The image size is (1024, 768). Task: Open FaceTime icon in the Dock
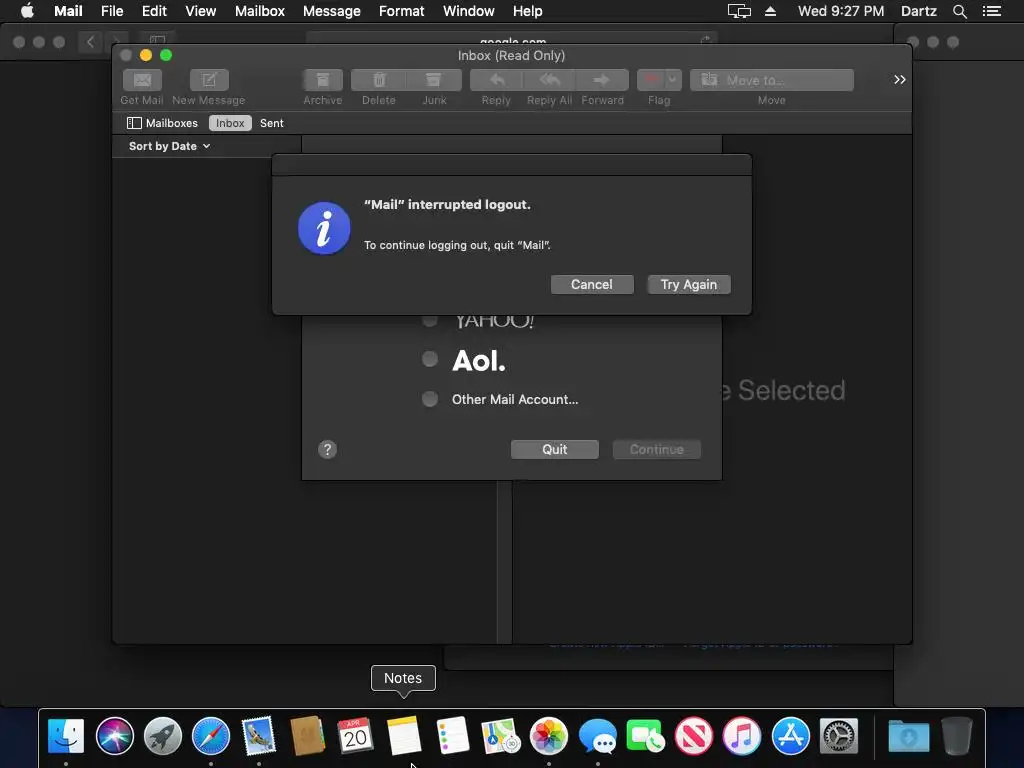click(645, 735)
